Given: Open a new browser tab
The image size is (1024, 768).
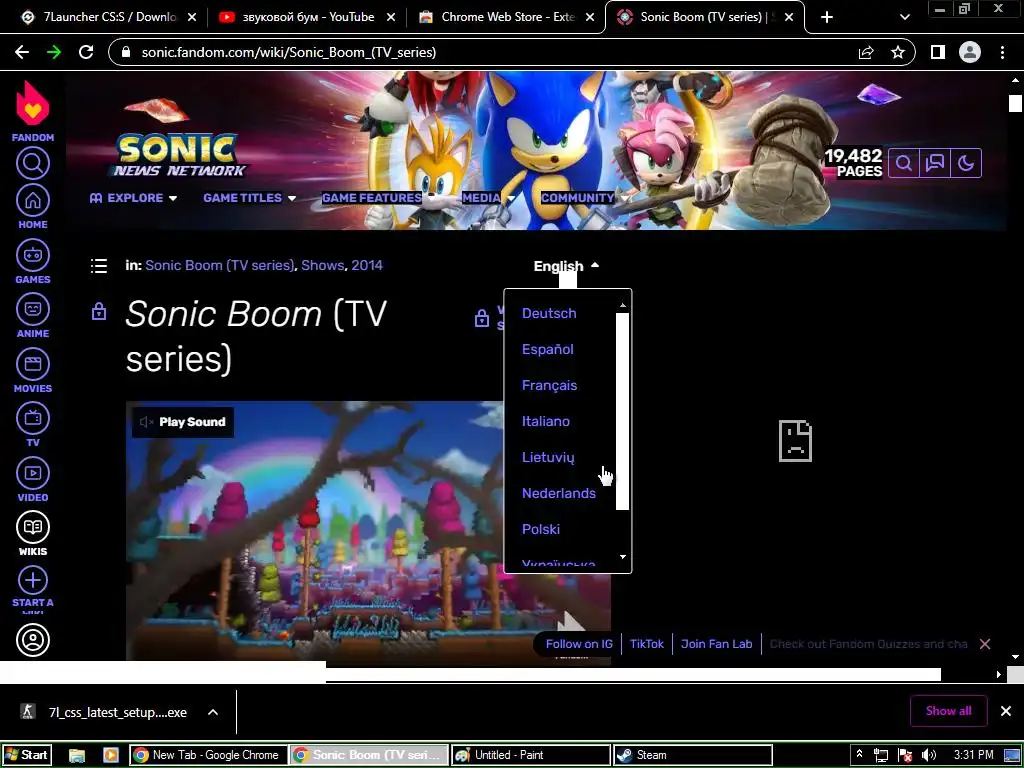Looking at the screenshot, I should click(827, 17).
